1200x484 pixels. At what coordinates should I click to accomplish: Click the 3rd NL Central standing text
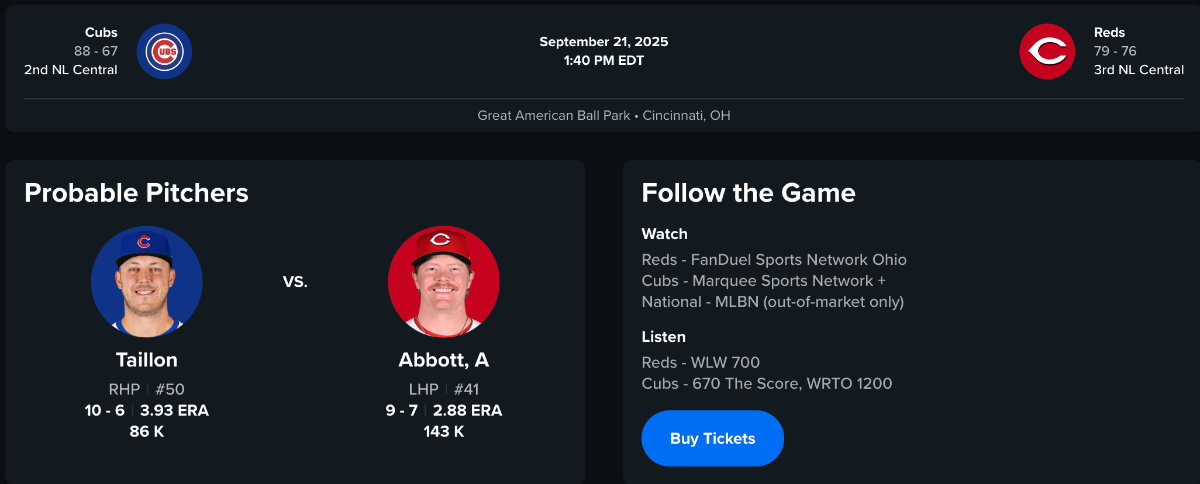pyautogui.click(x=1139, y=70)
